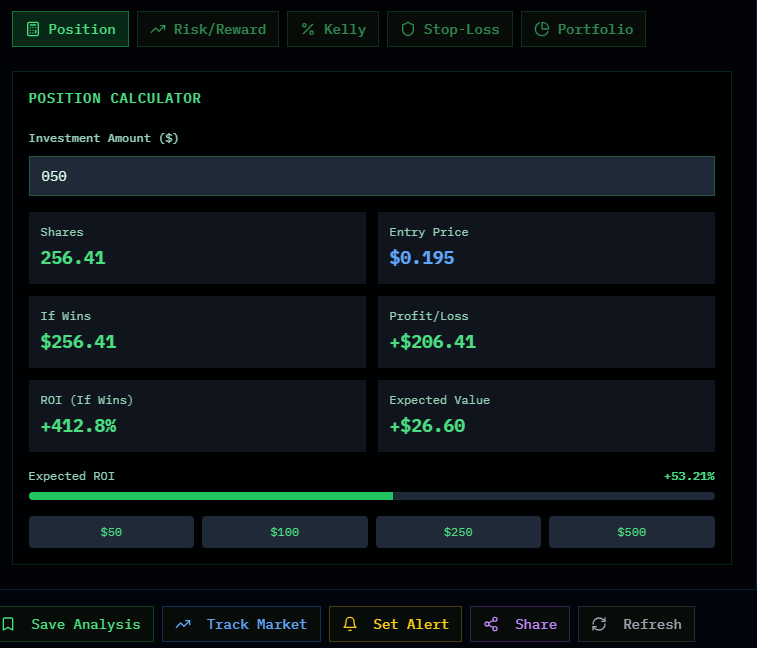This screenshot has height=648, width=757.
Task: Click the pie chart icon on Portfolio tab
Action: click(542, 29)
